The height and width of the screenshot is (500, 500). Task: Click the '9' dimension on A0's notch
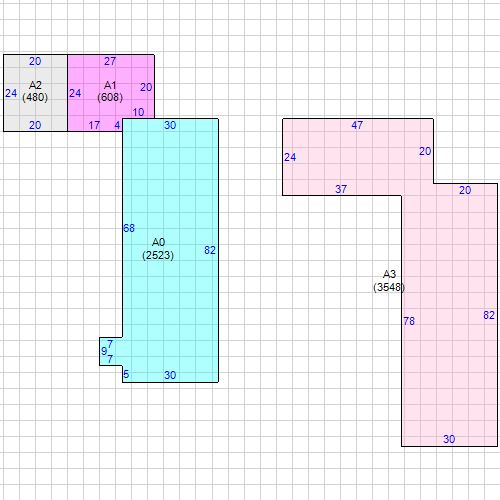[x=104, y=351]
